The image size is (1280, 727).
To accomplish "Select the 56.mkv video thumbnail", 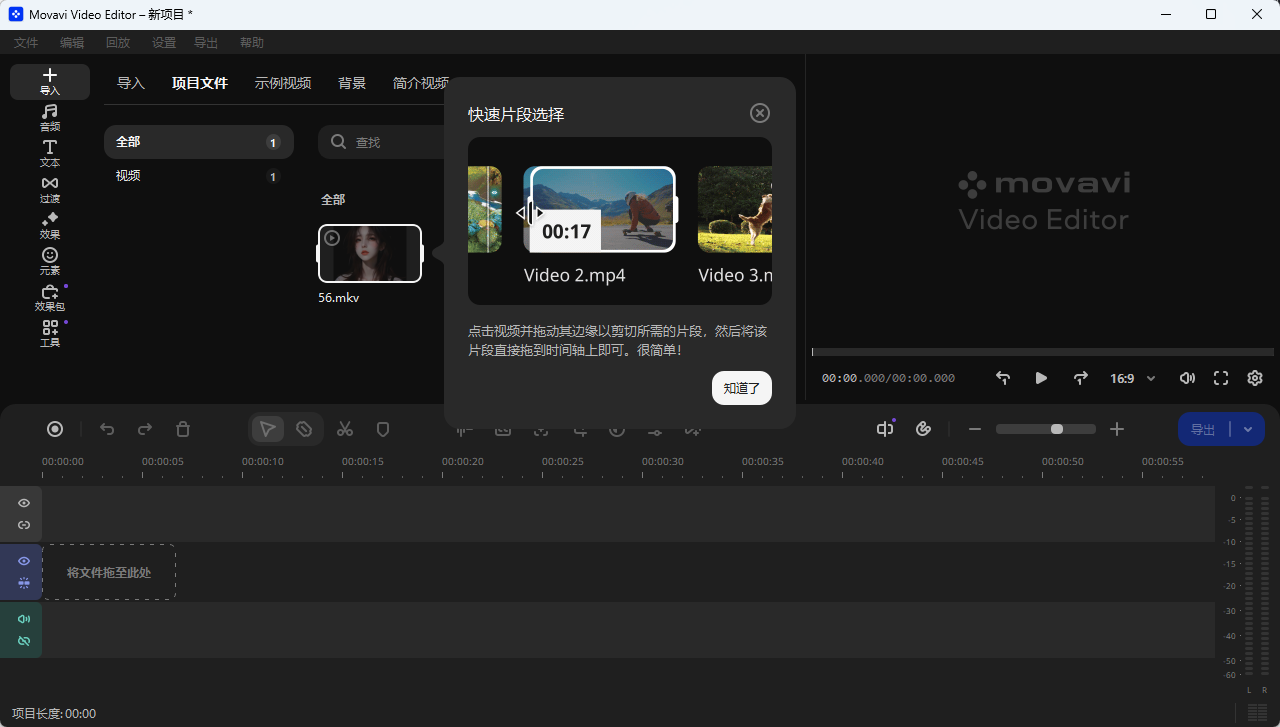I will pos(370,253).
